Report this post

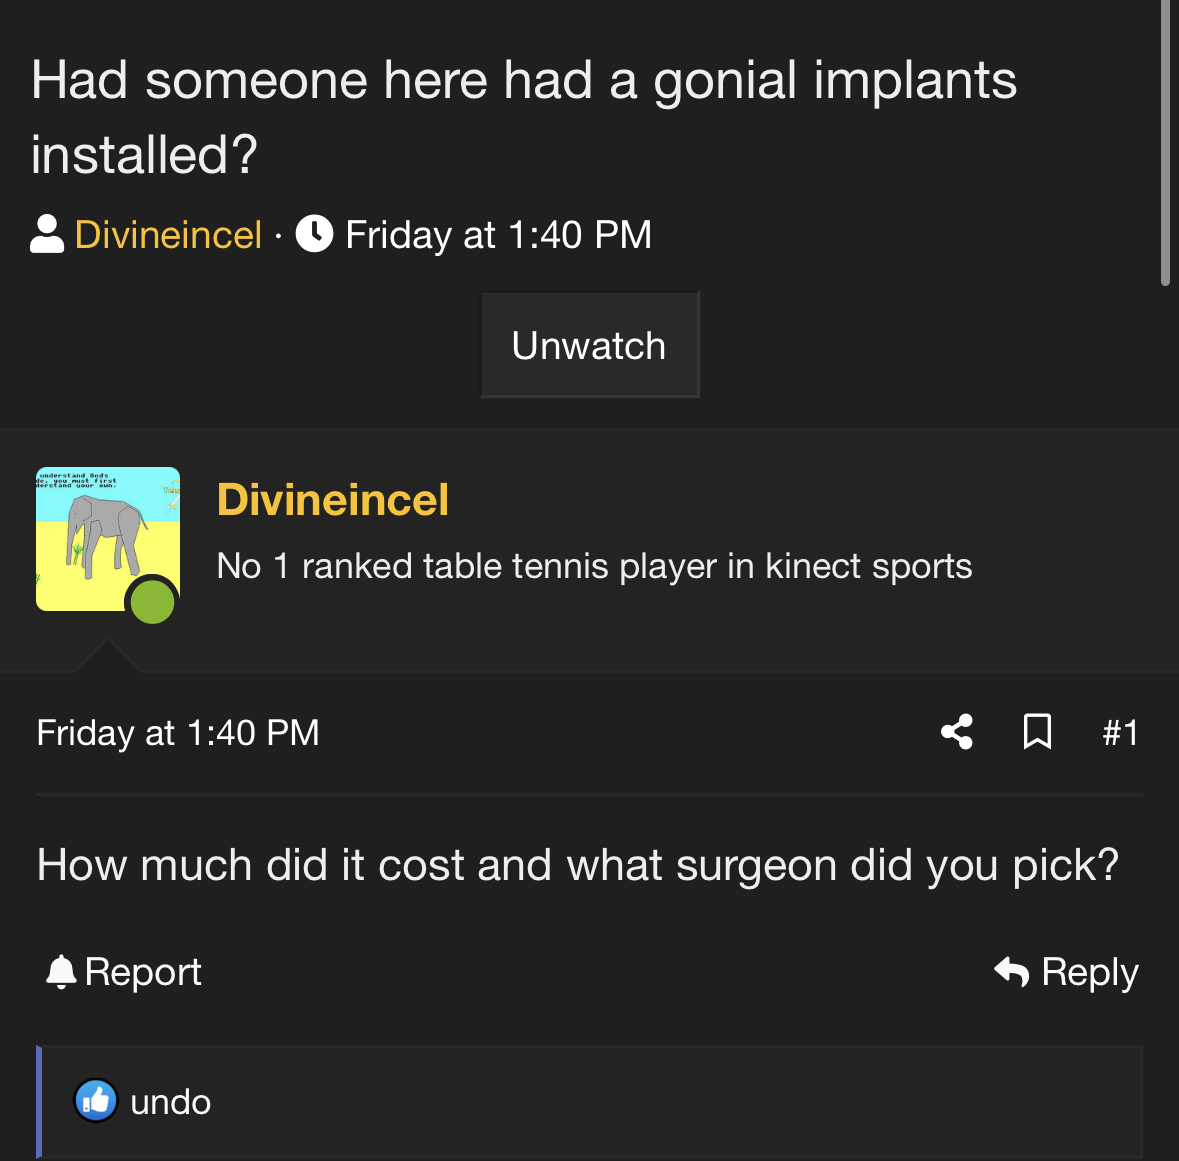click(x=123, y=972)
